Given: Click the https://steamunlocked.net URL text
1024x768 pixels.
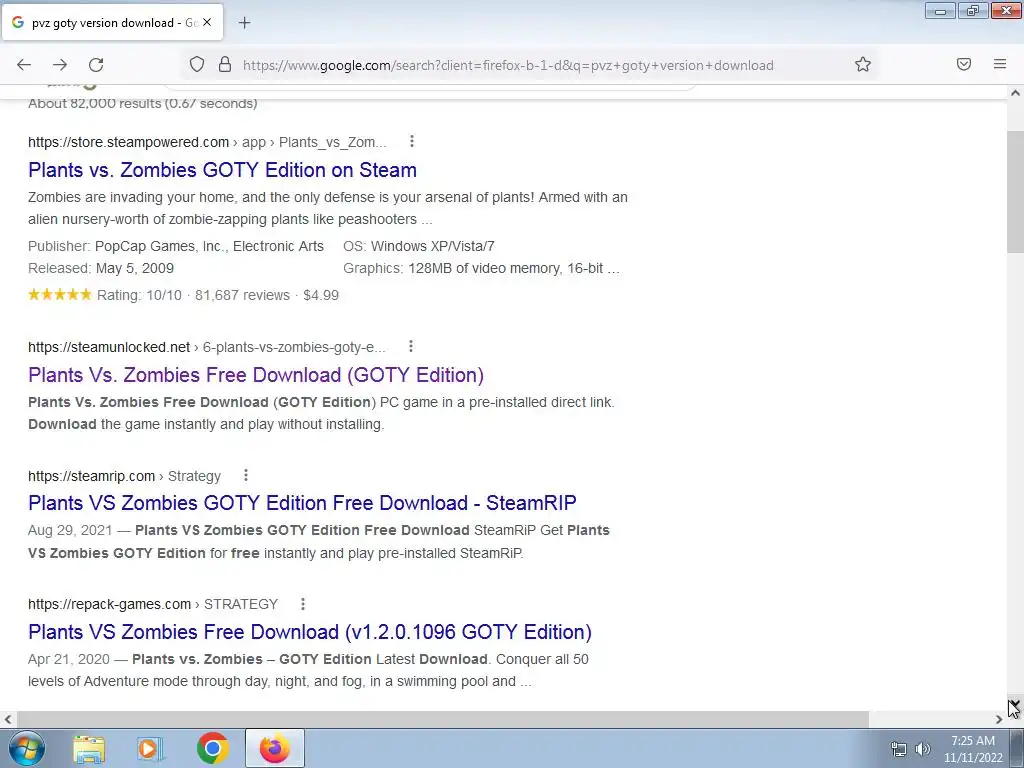Looking at the screenshot, I should coord(109,347).
